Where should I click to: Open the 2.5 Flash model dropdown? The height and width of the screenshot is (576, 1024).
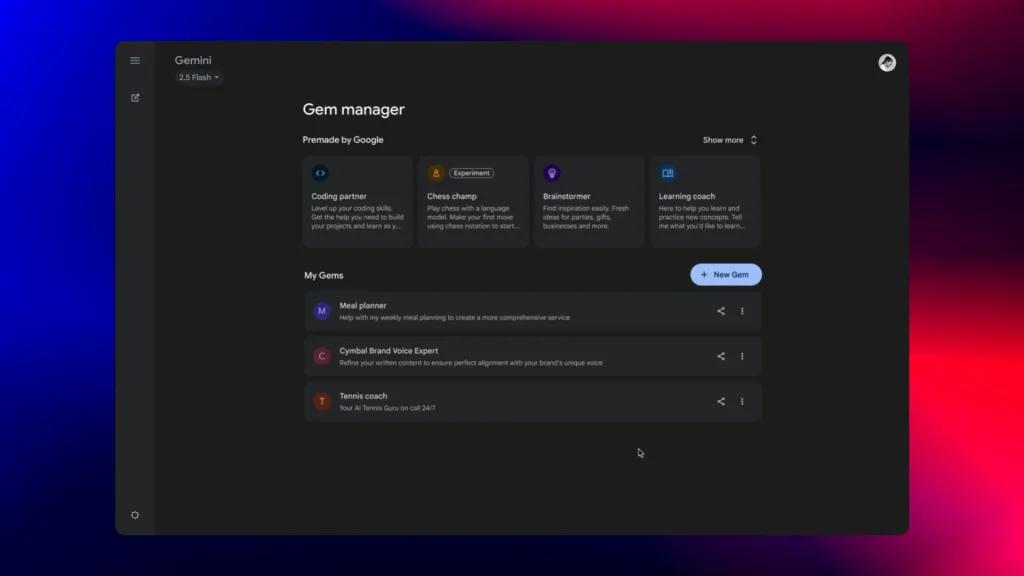[x=199, y=77]
